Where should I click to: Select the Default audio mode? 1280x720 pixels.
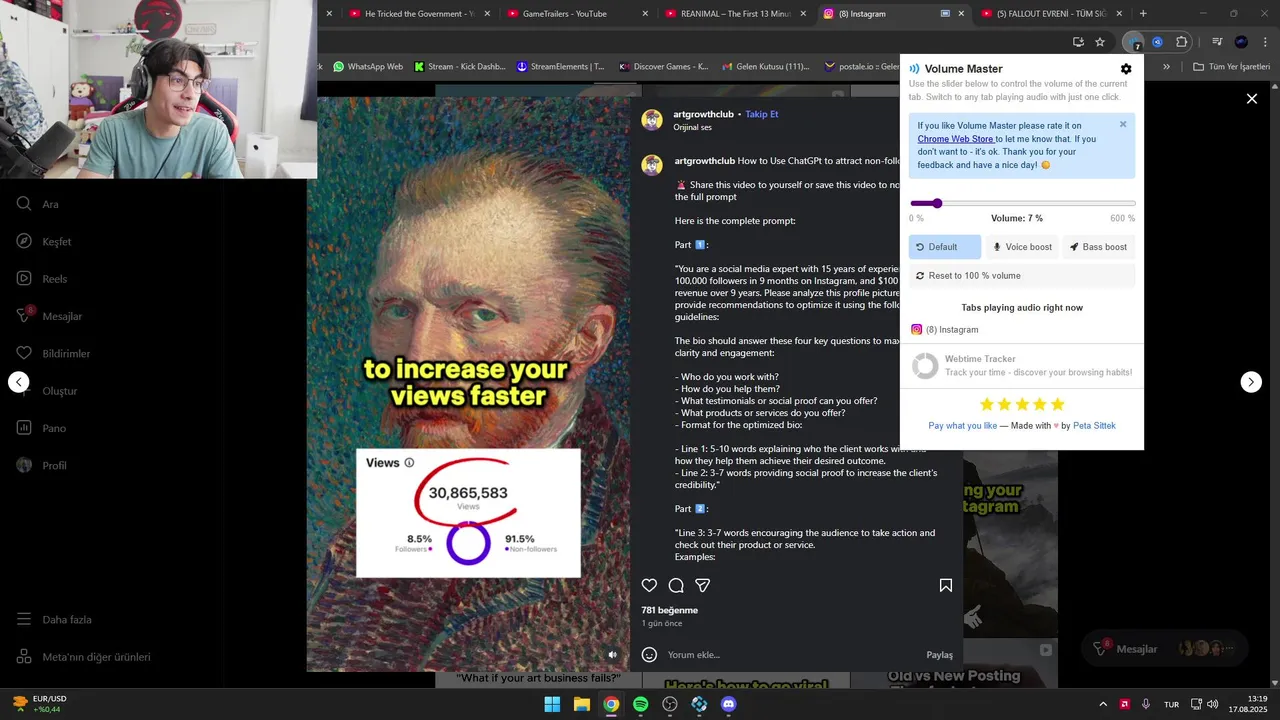[945, 247]
